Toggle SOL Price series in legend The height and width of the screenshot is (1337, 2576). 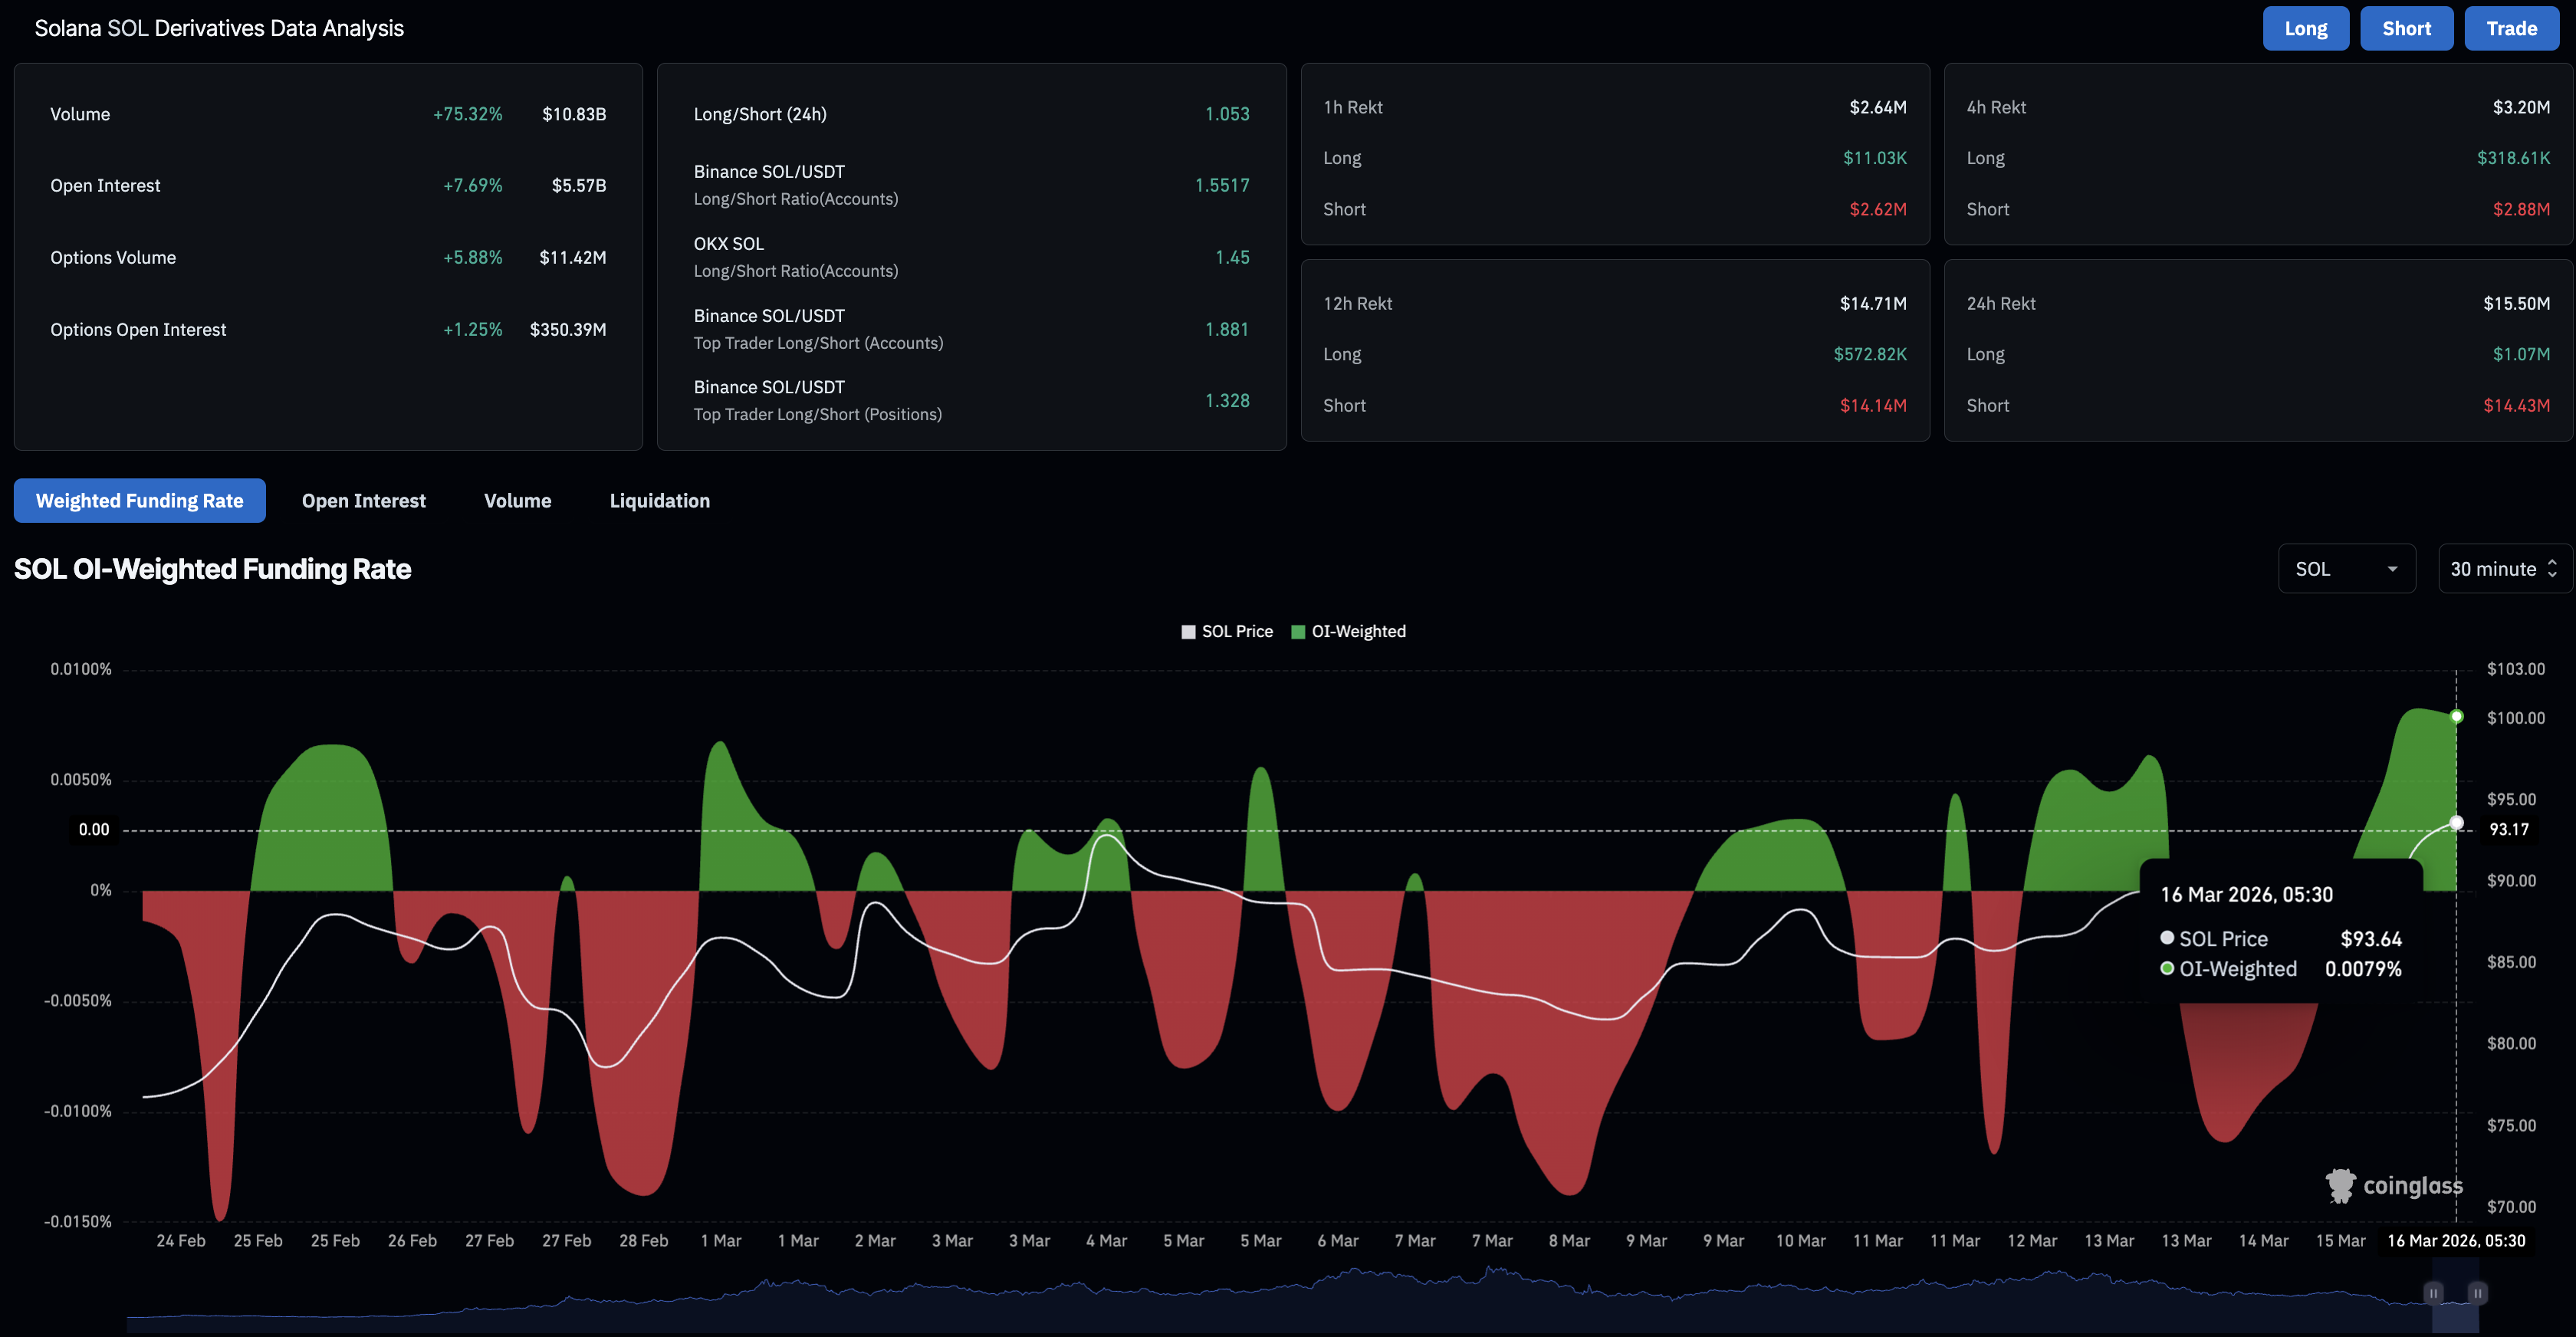1237,632
